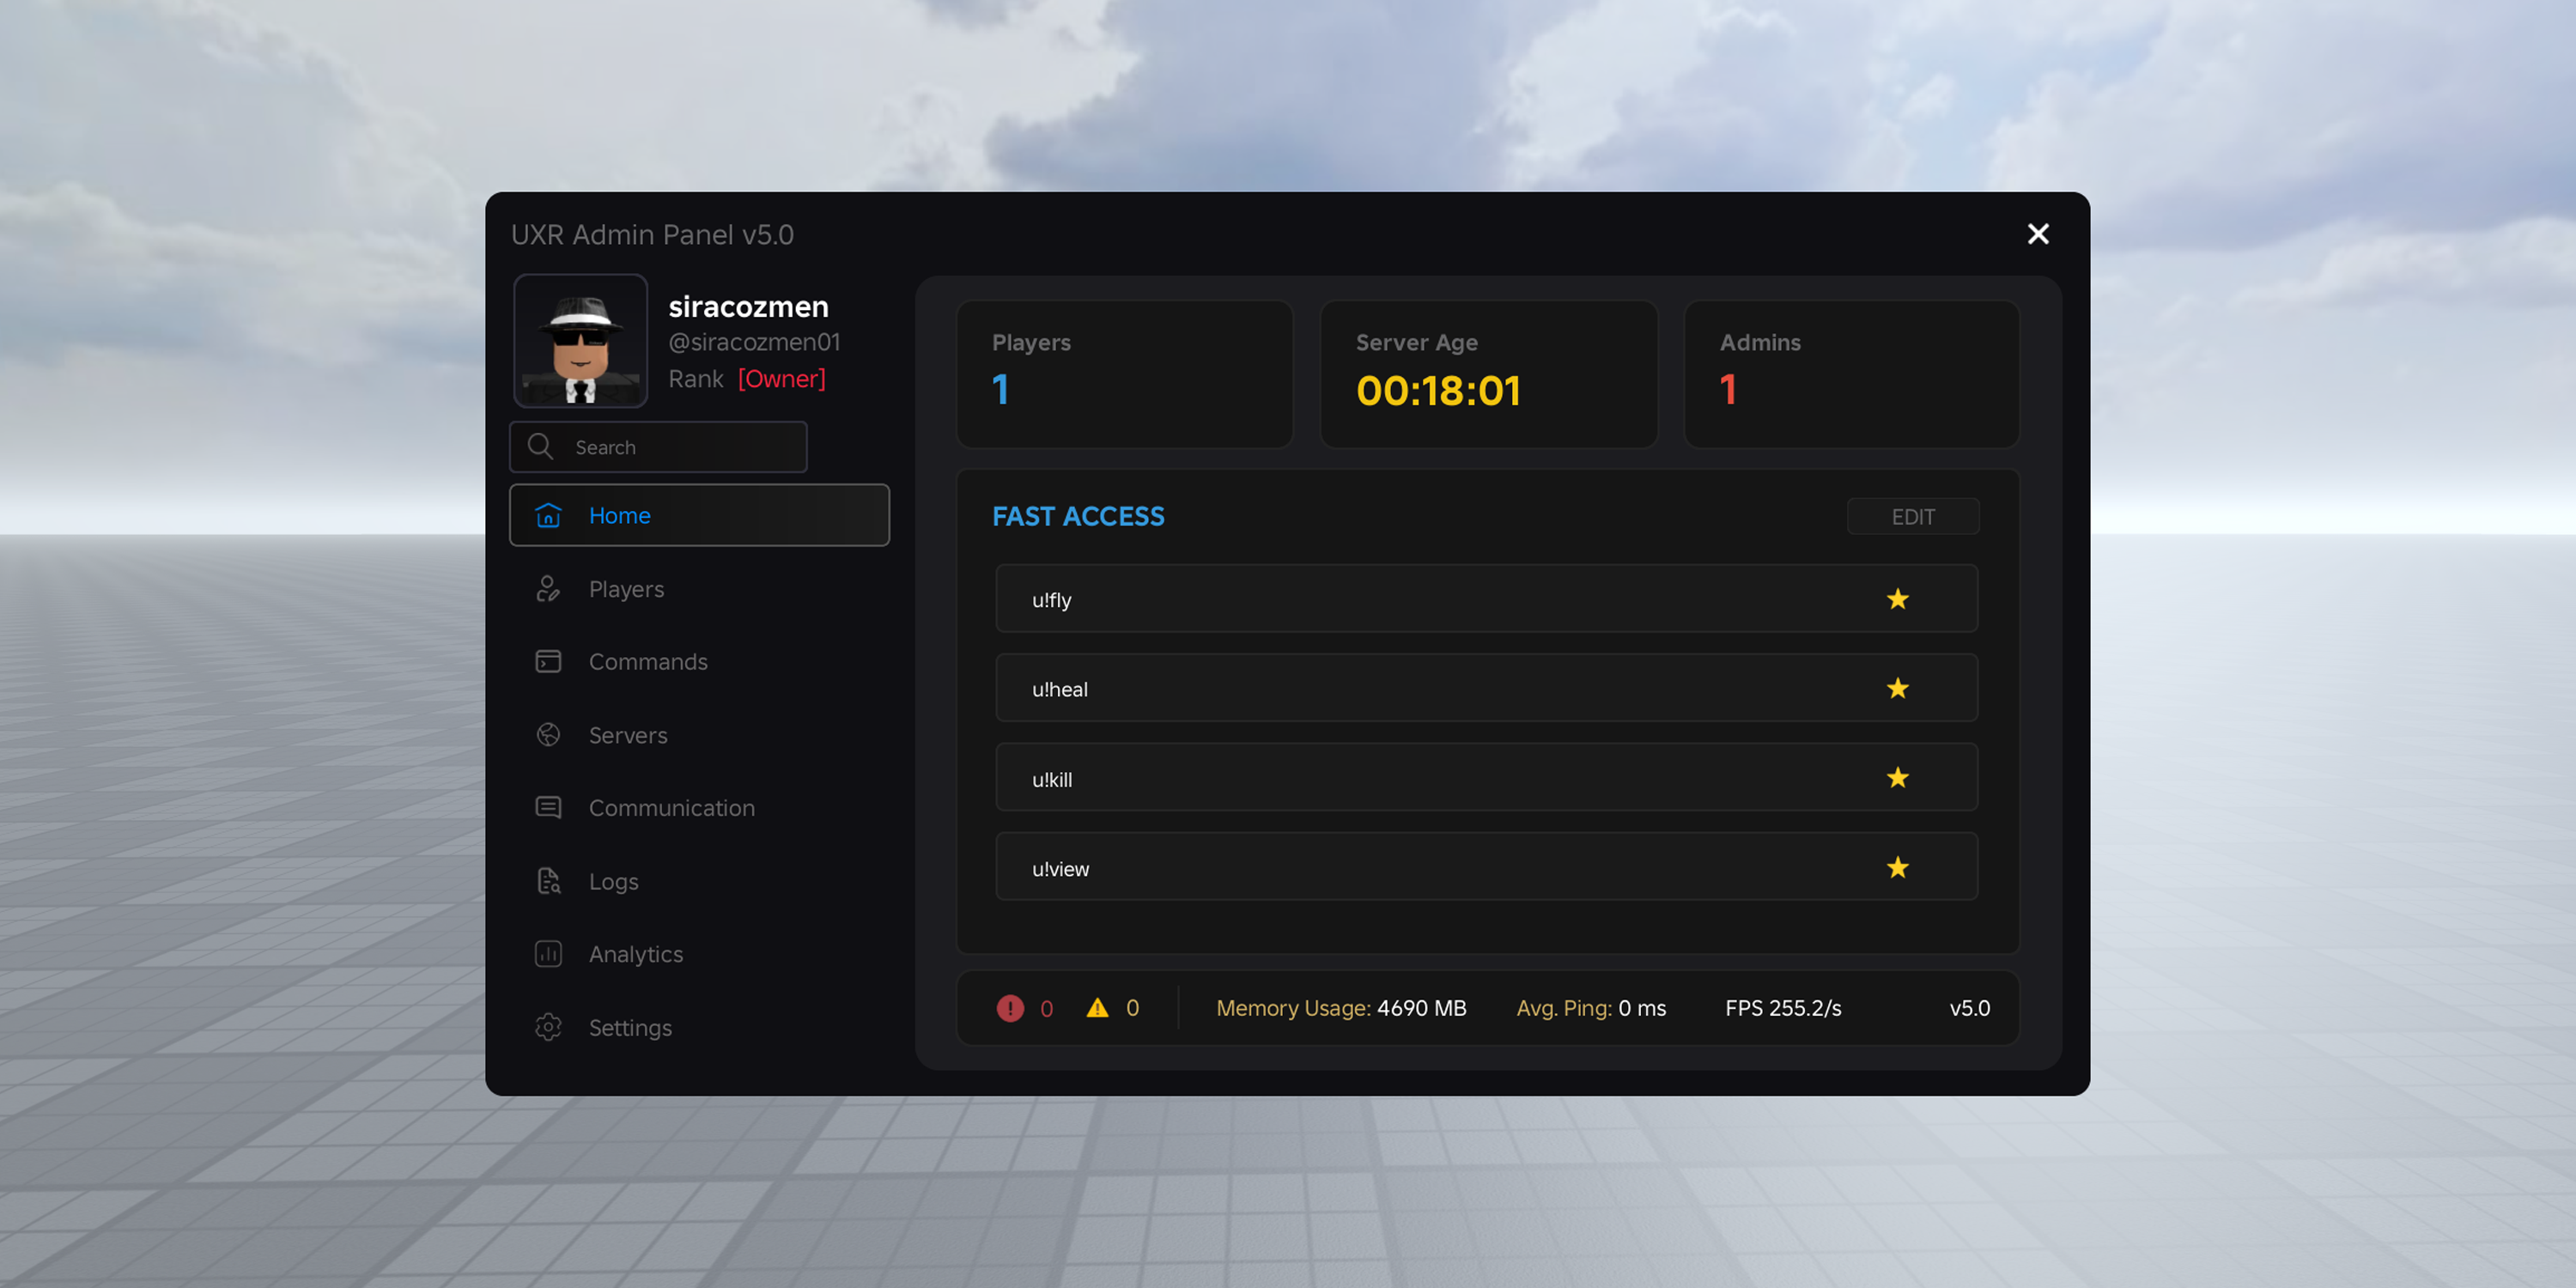The image size is (2576, 1288).
Task: Click the Commands terminal icon
Action: pyautogui.click(x=548, y=662)
